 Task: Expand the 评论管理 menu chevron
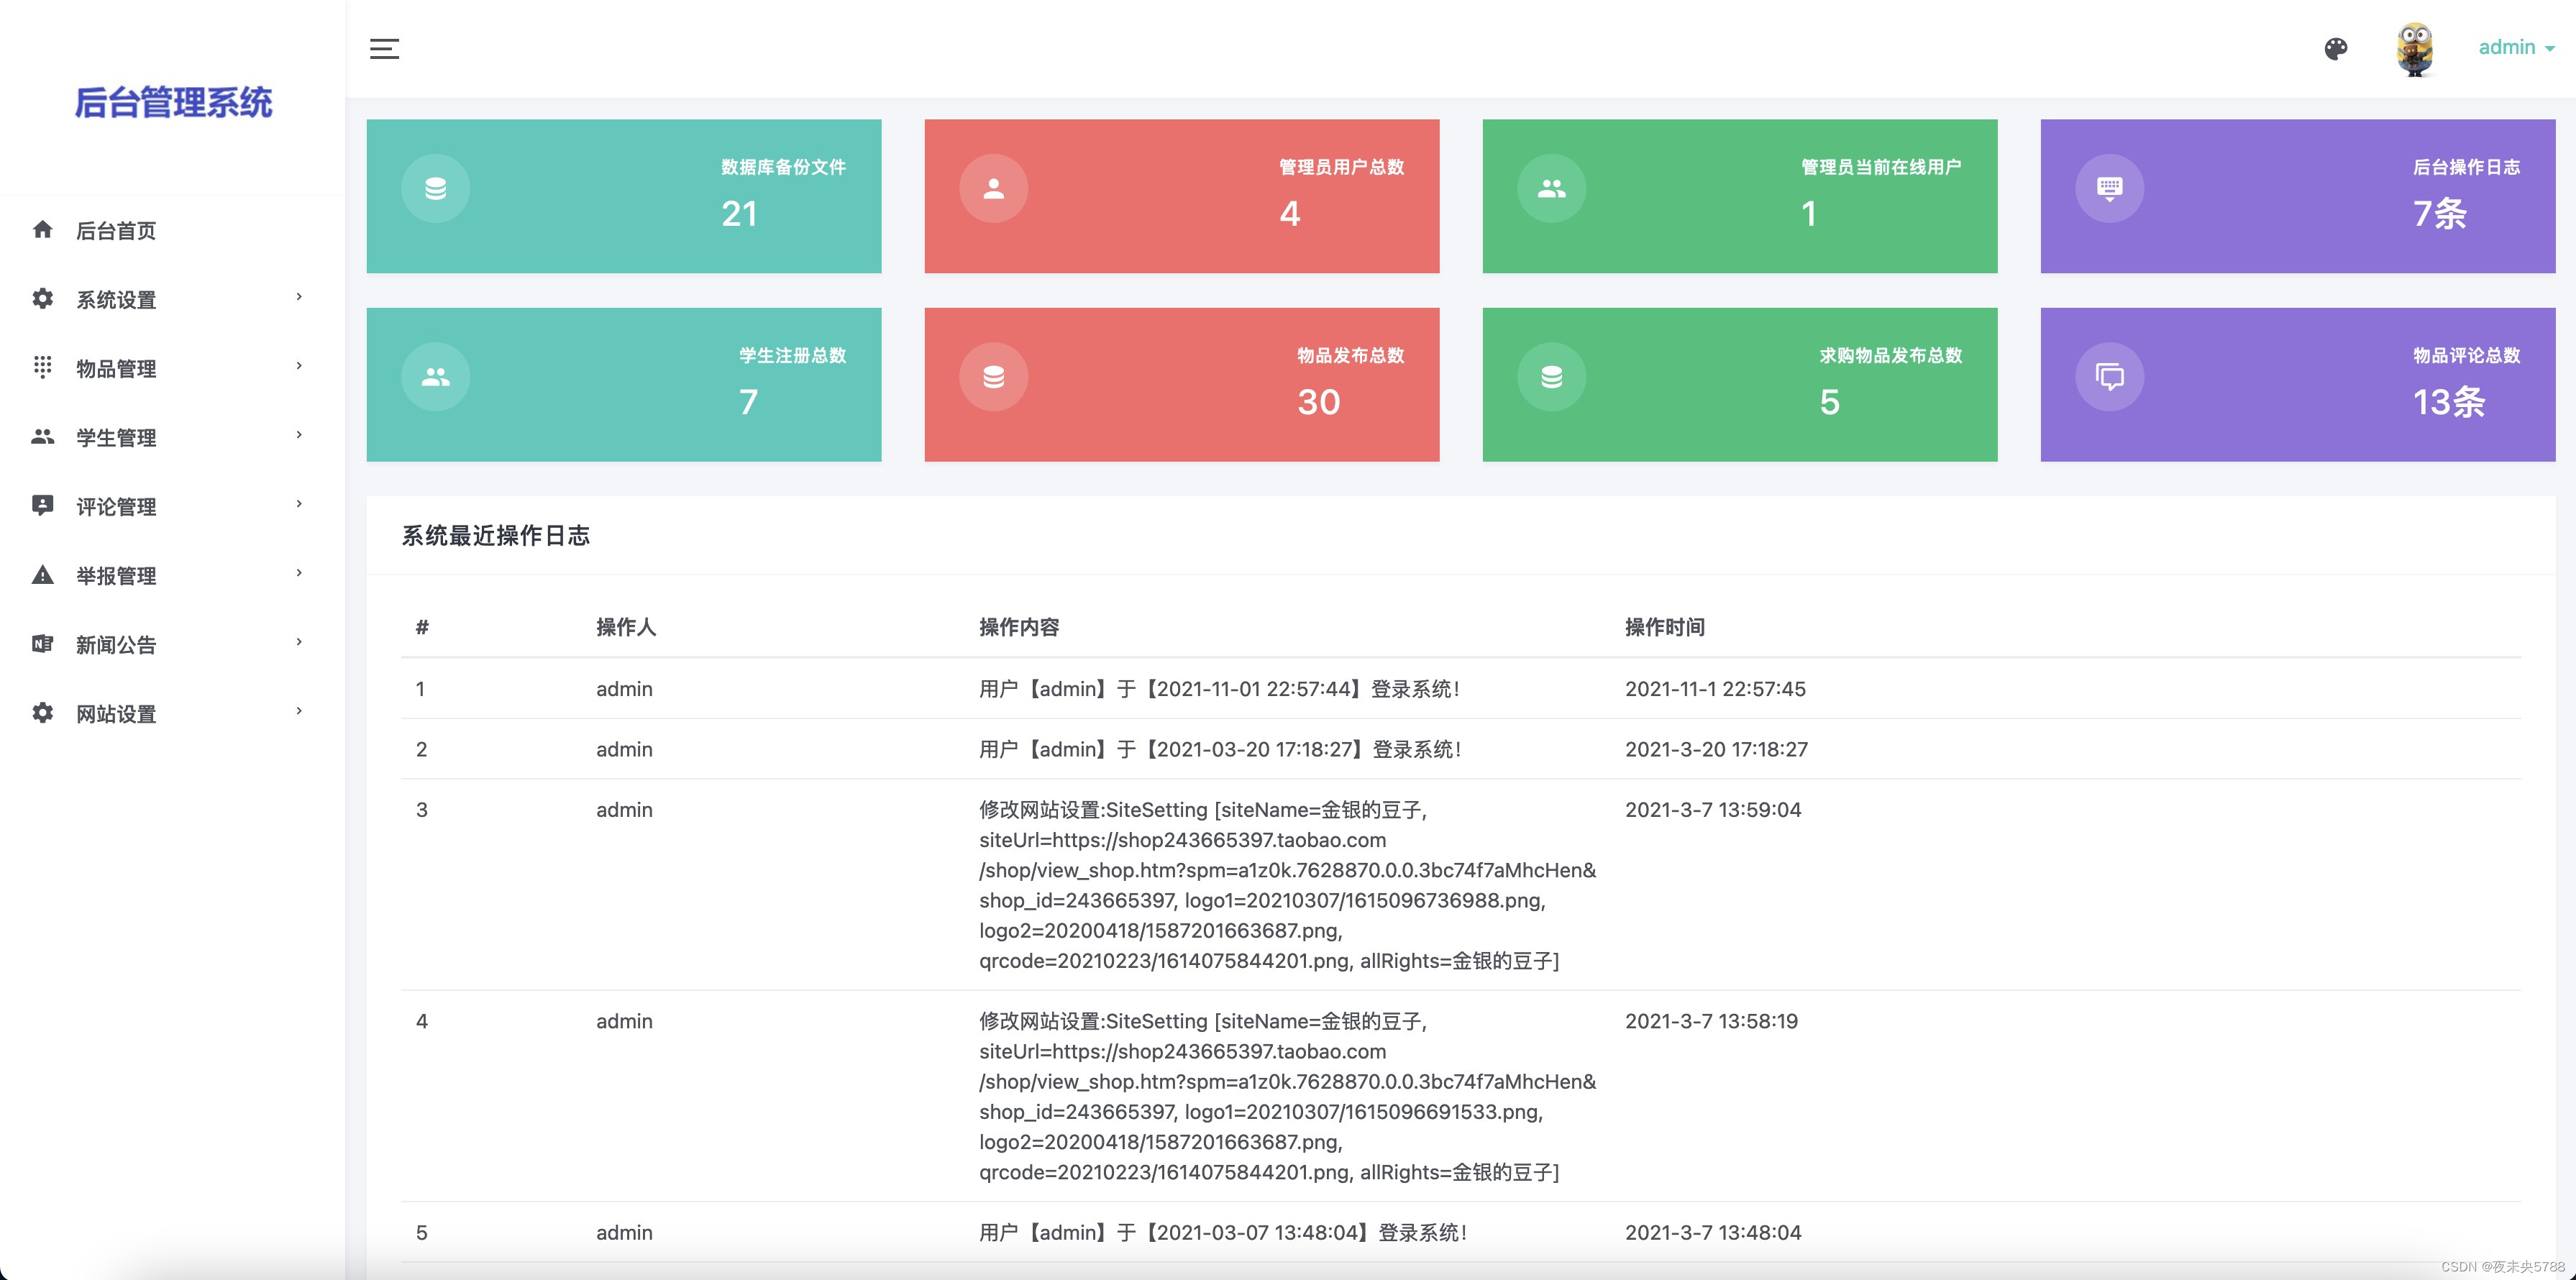299,504
